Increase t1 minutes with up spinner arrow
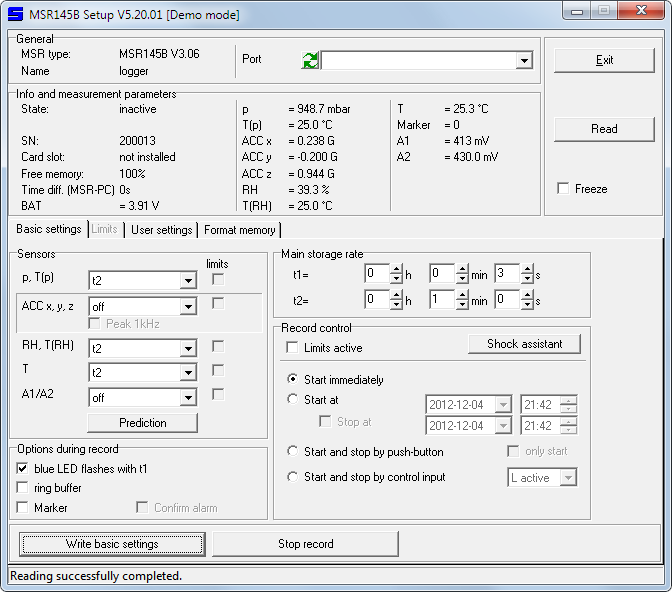The width and height of the screenshot is (672, 592). 462,269
